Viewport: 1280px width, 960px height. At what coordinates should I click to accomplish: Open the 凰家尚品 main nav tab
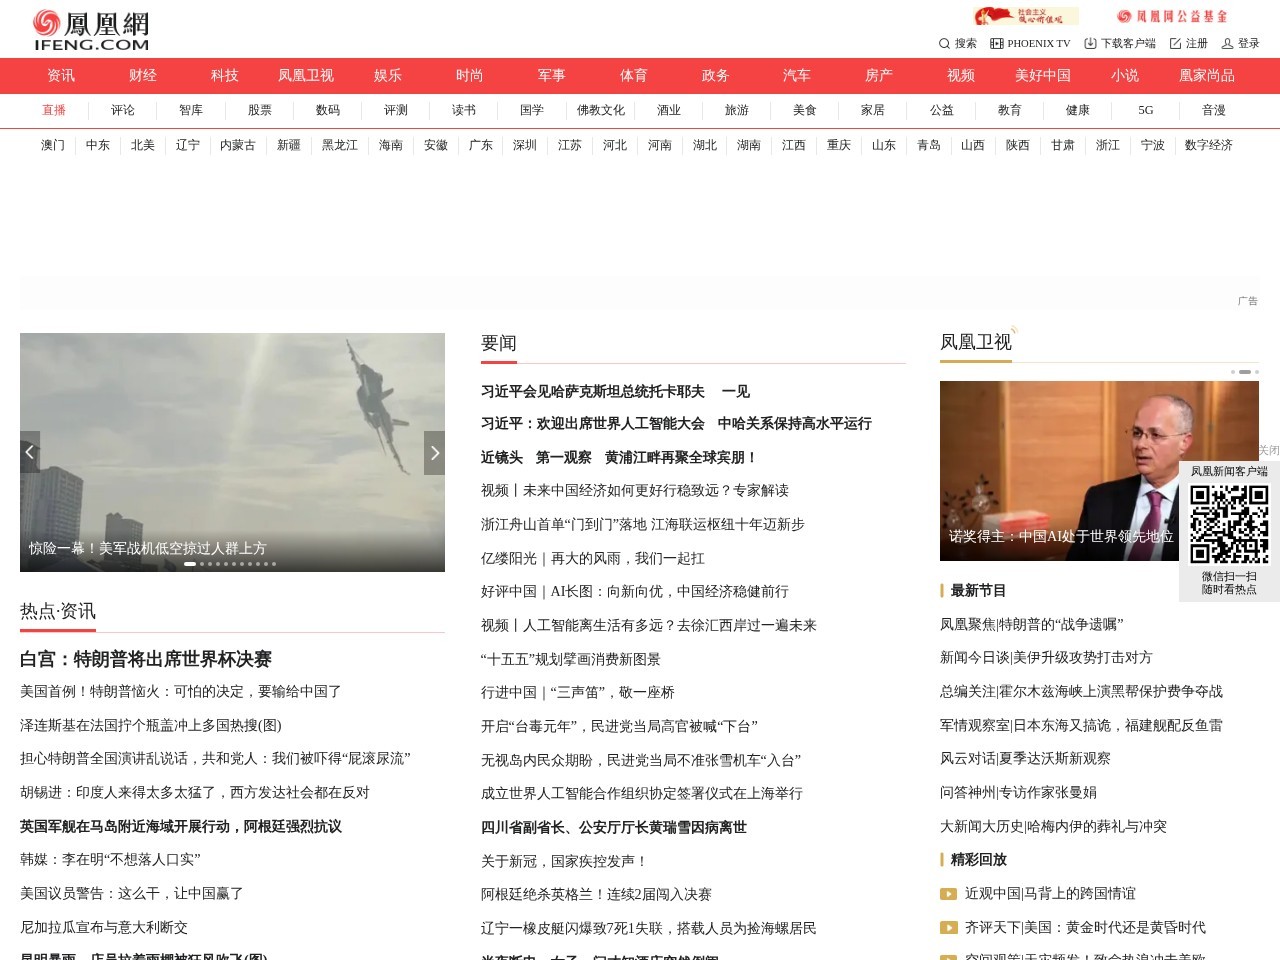(x=1207, y=76)
